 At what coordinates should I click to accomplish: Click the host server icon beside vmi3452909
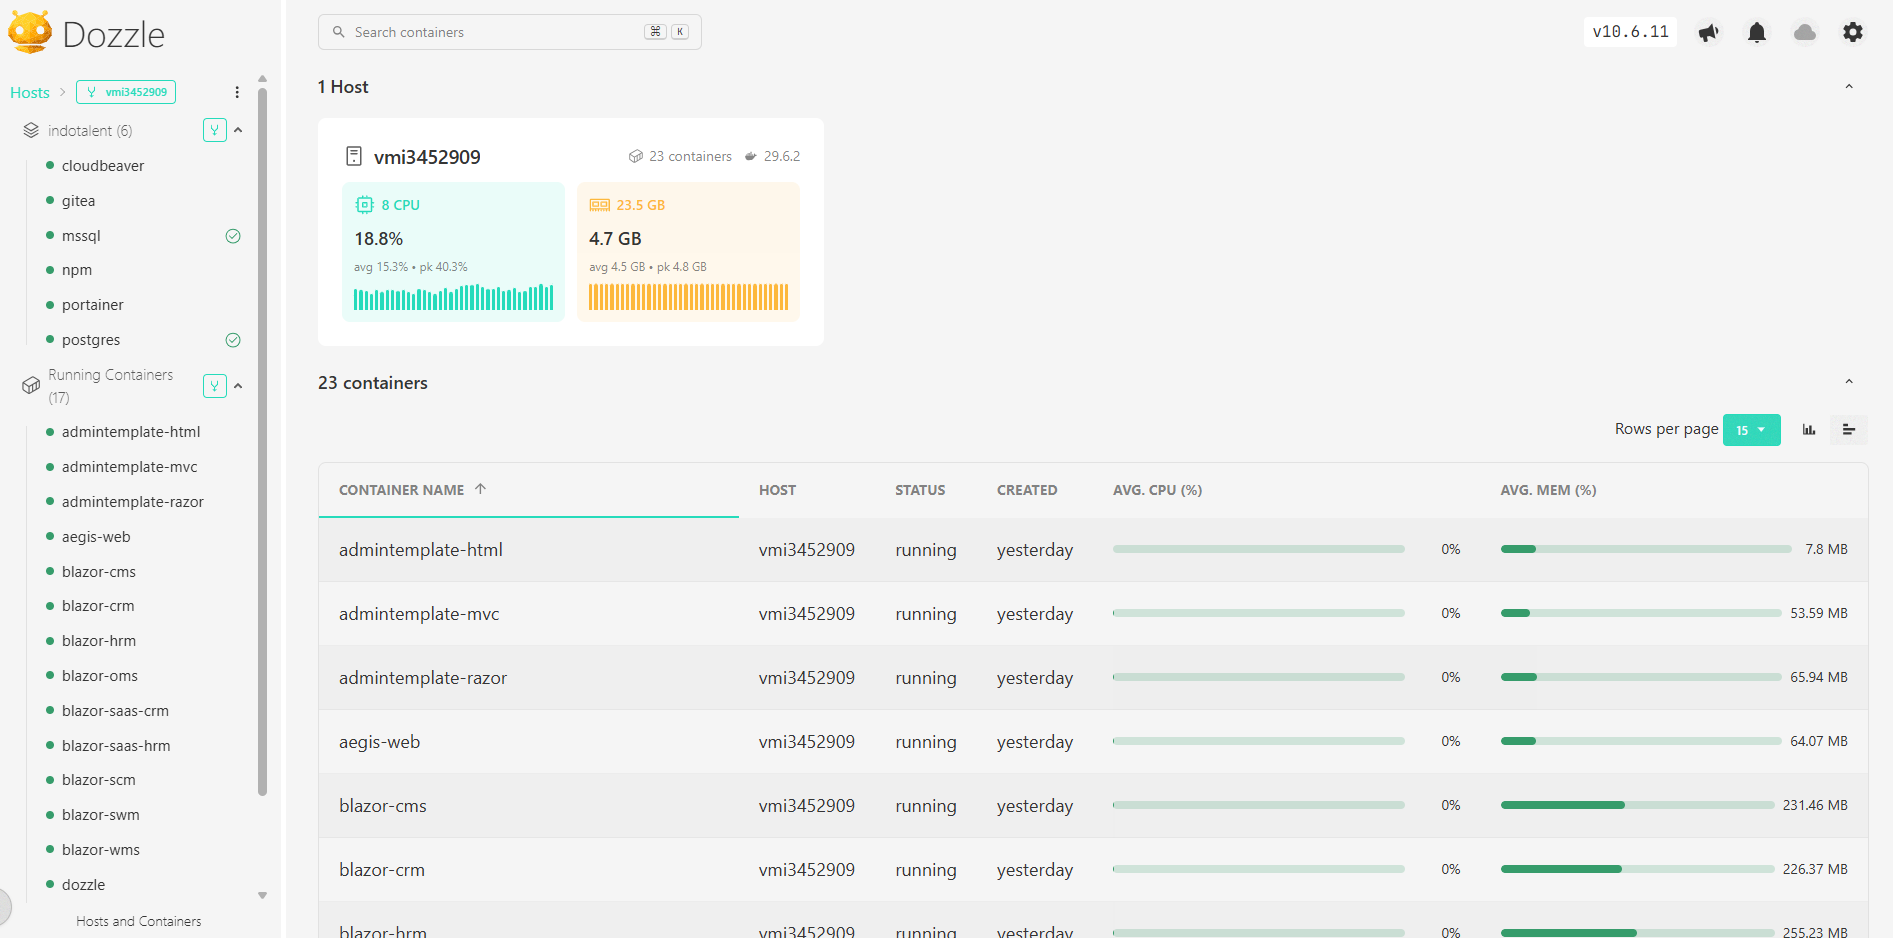coord(354,156)
